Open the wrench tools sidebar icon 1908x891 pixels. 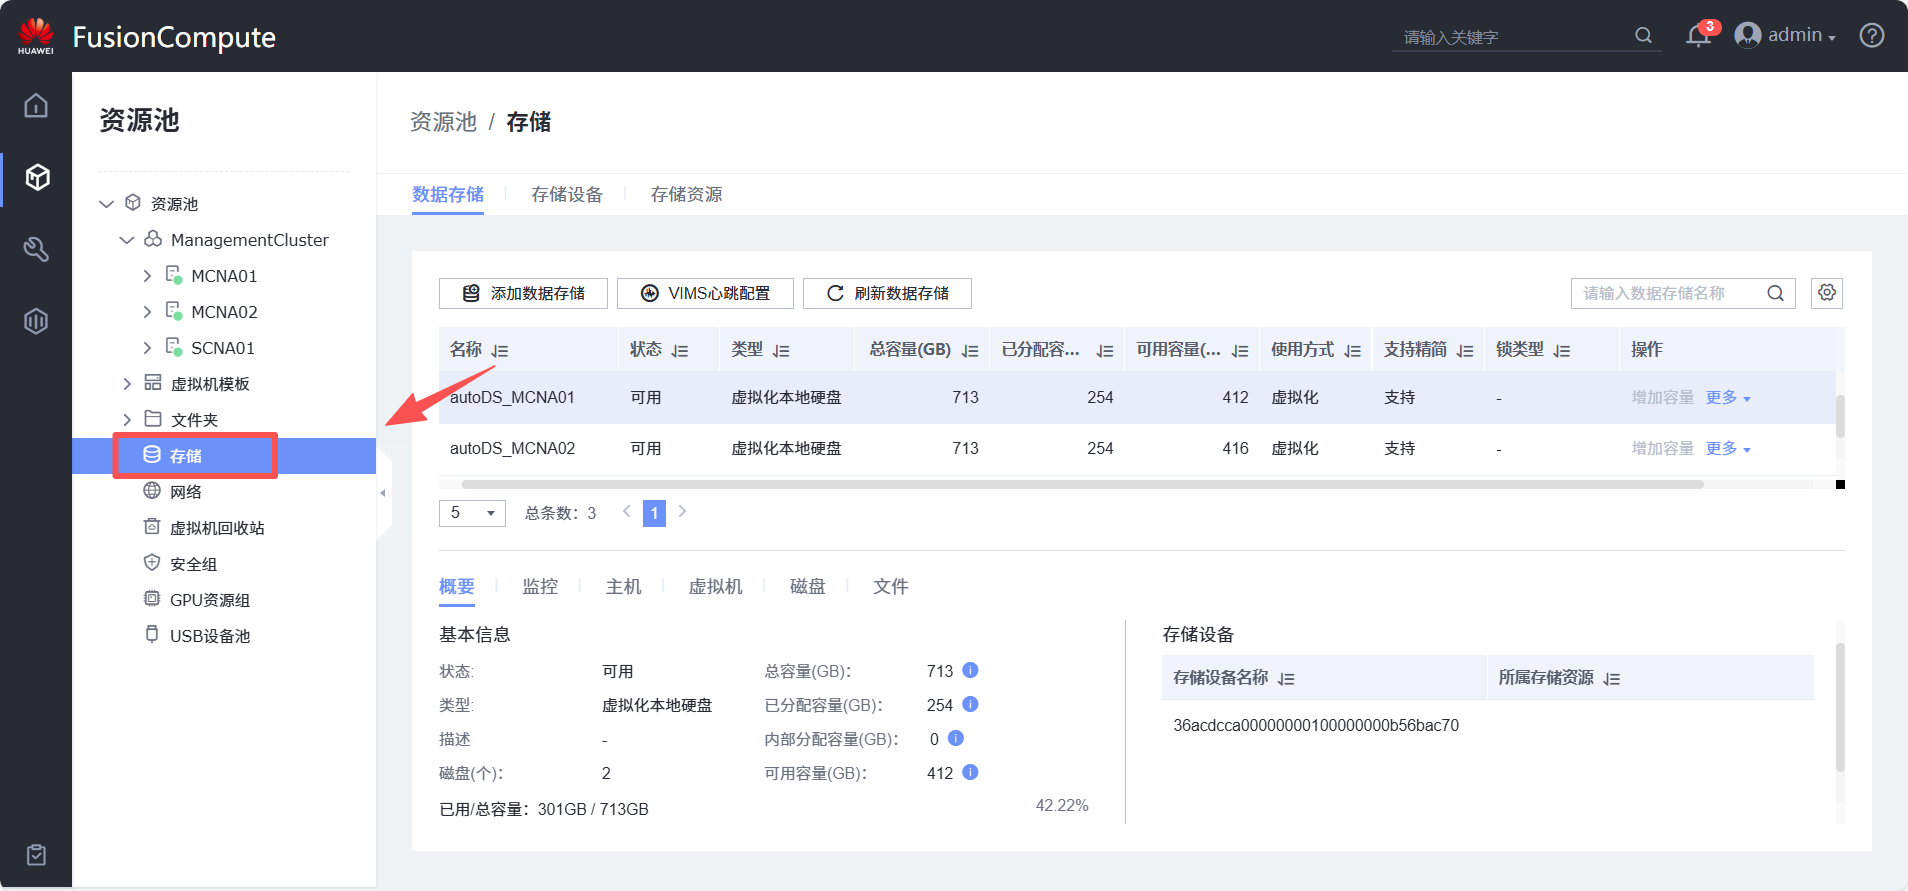(x=36, y=249)
